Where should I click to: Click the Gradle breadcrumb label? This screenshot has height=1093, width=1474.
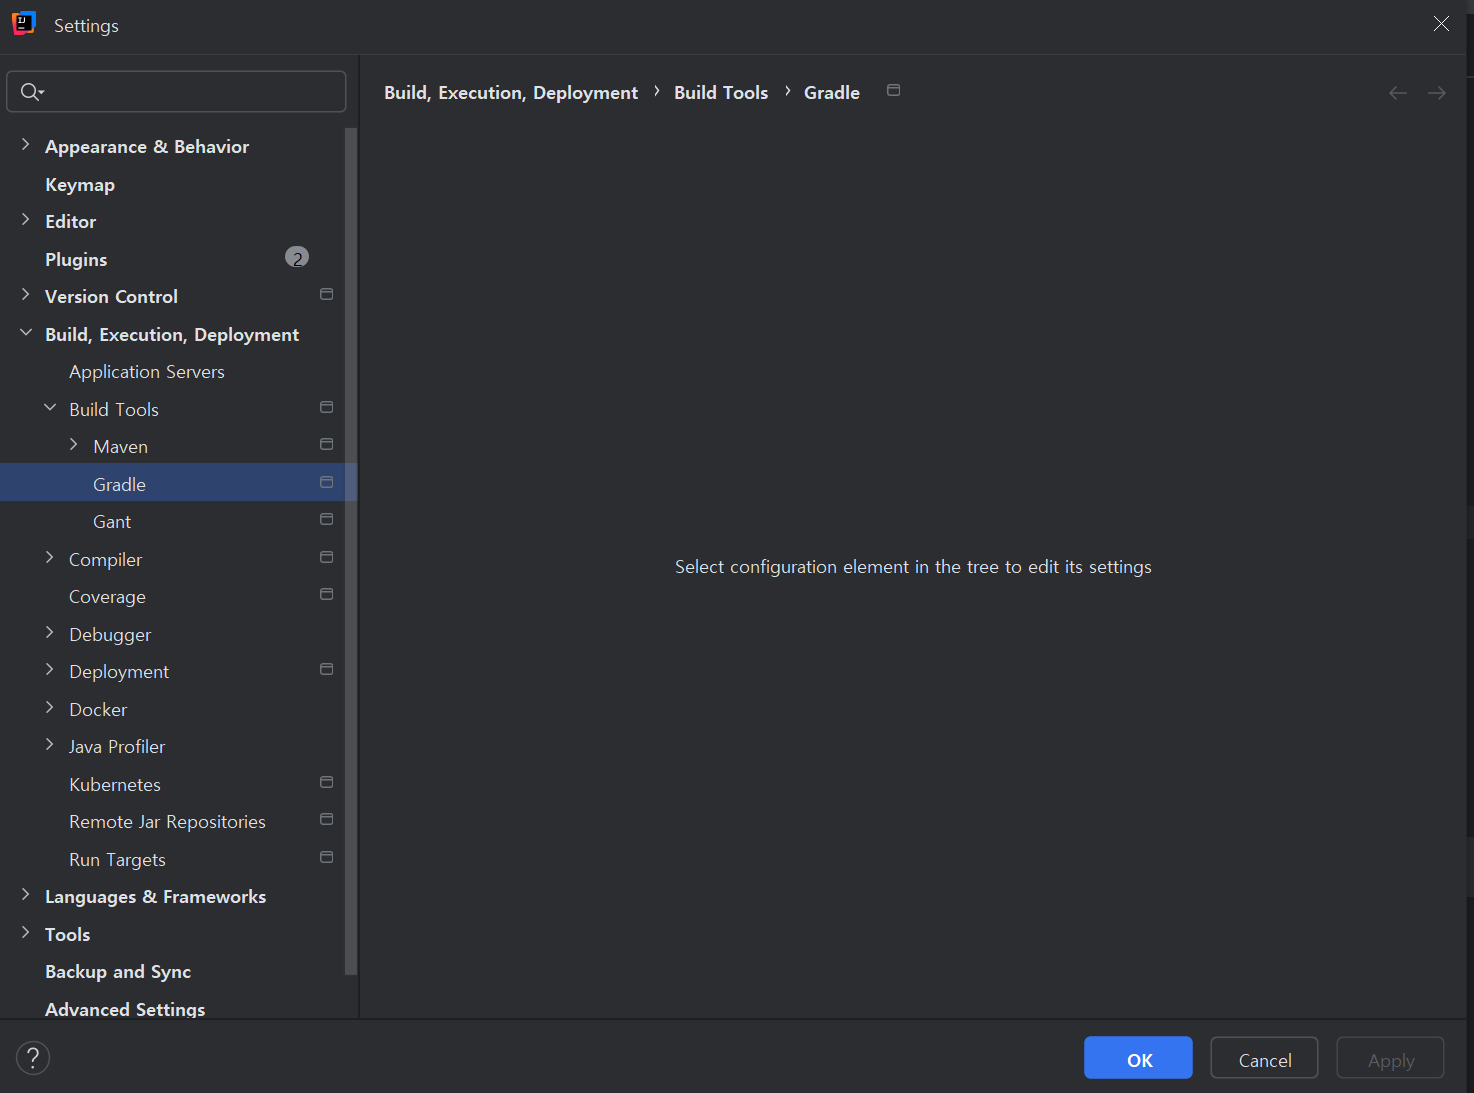(832, 93)
